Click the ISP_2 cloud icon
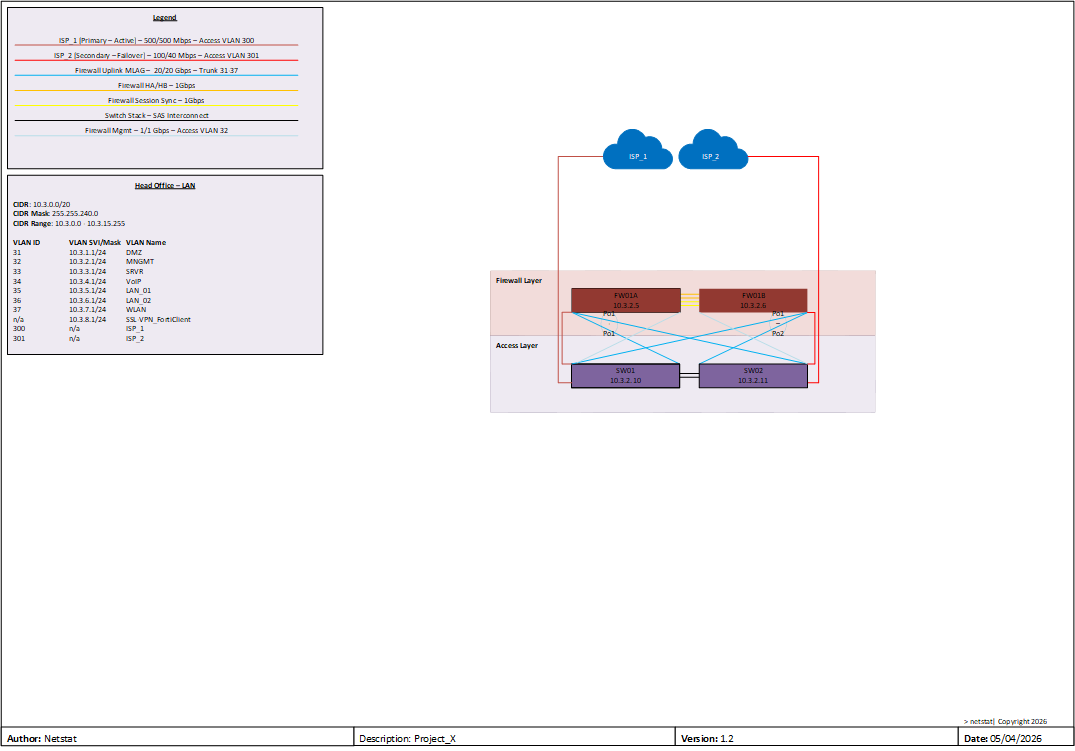 (x=712, y=150)
